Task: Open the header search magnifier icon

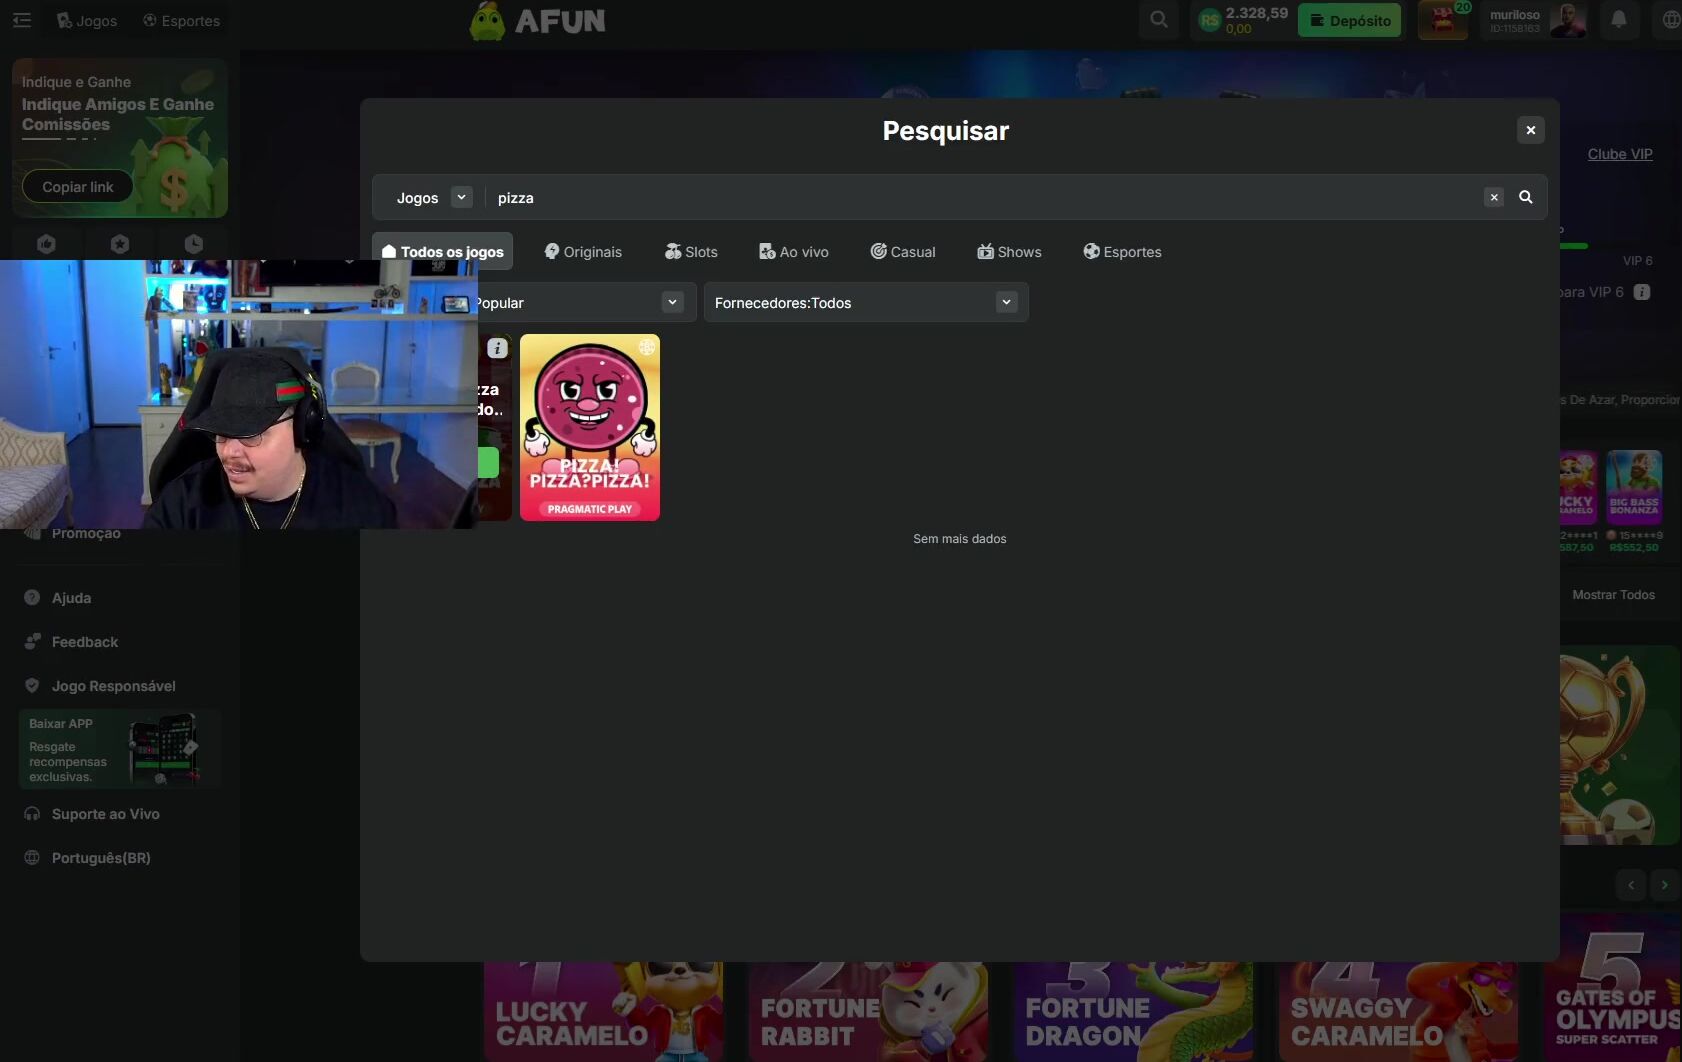Action: click(1159, 20)
